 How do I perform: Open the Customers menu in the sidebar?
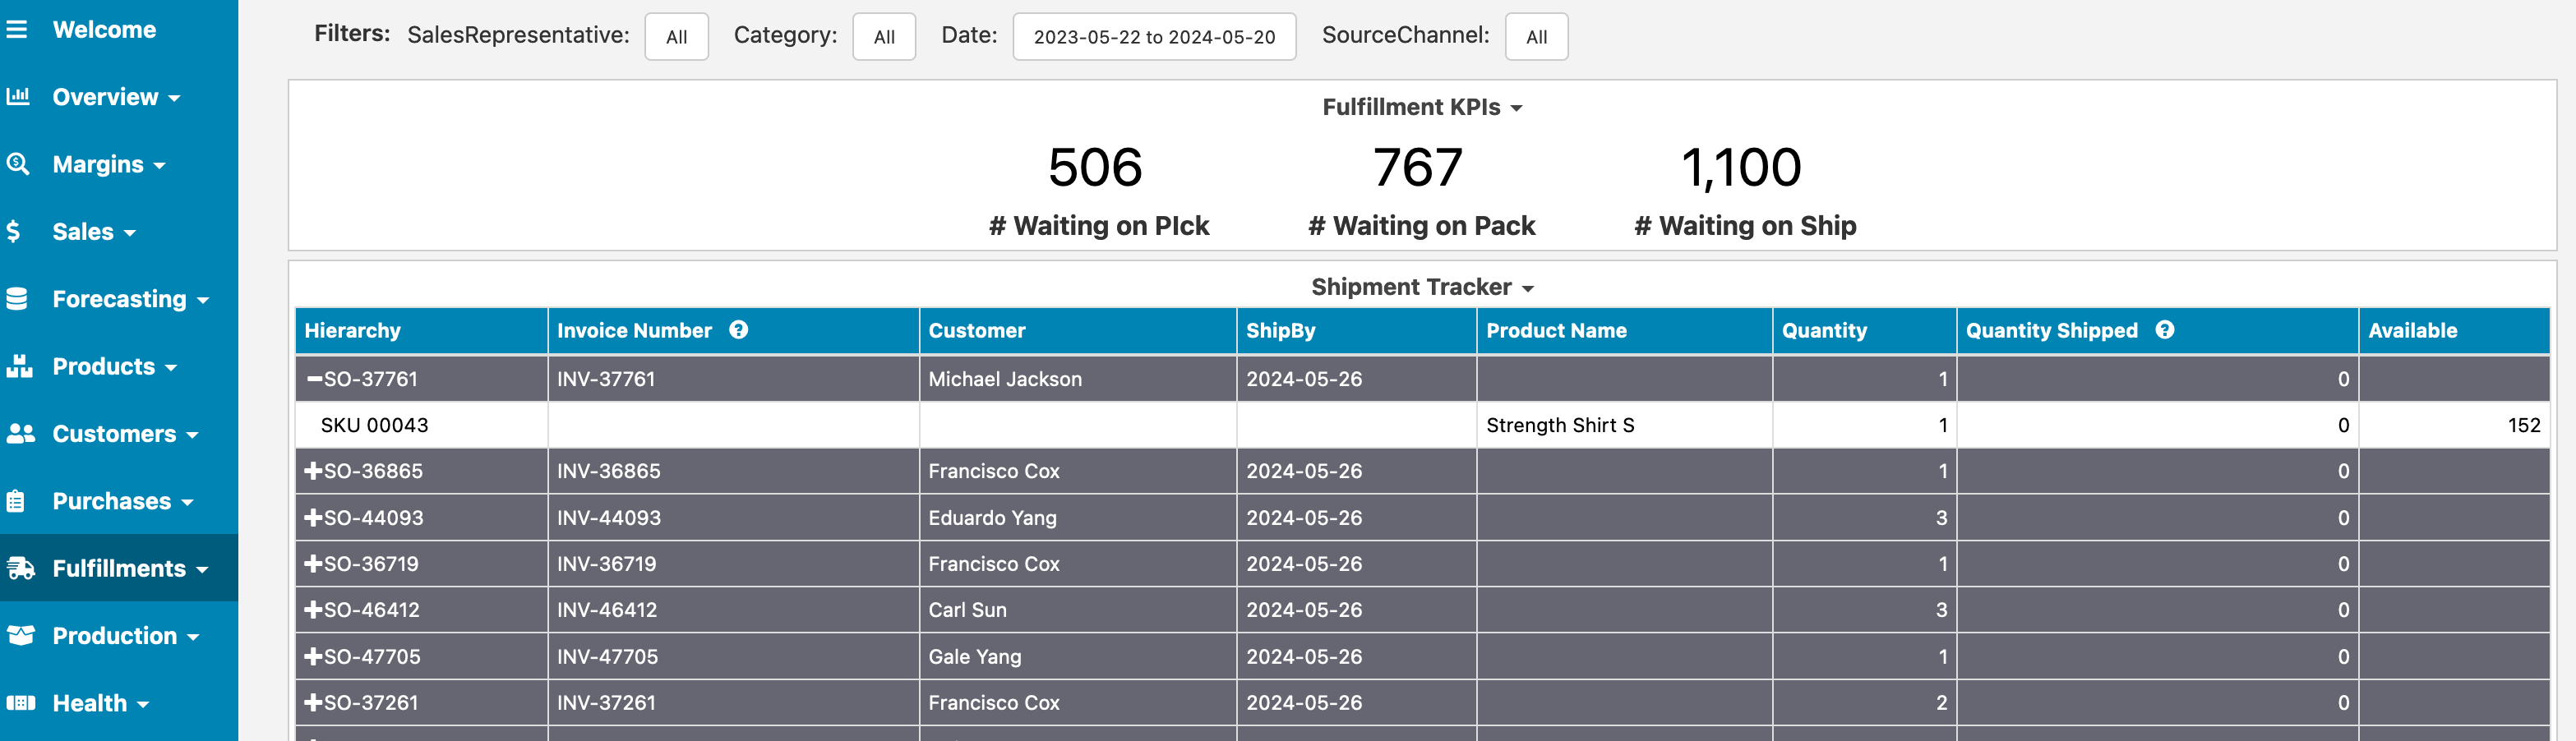[x=125, y=434]
